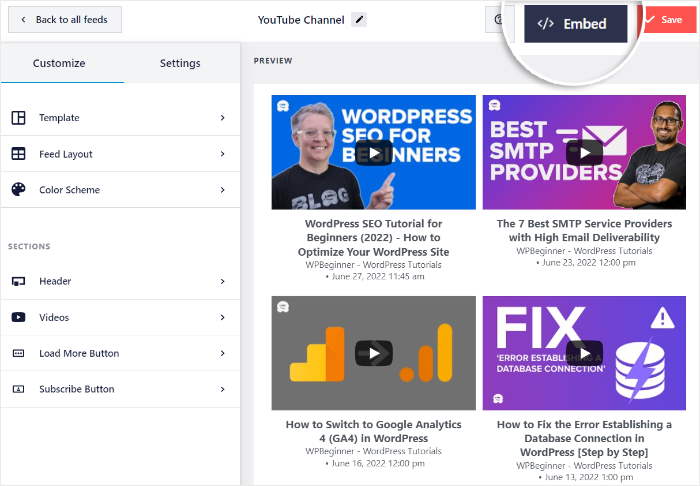Expand the Template chevron arrow
Image resolution: width=700 pixels, height=486 pixels.
coord(222,118)
